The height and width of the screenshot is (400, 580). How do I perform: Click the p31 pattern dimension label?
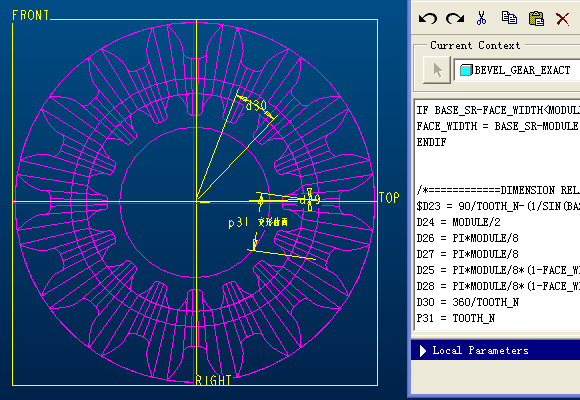click(x=238, y=222)
